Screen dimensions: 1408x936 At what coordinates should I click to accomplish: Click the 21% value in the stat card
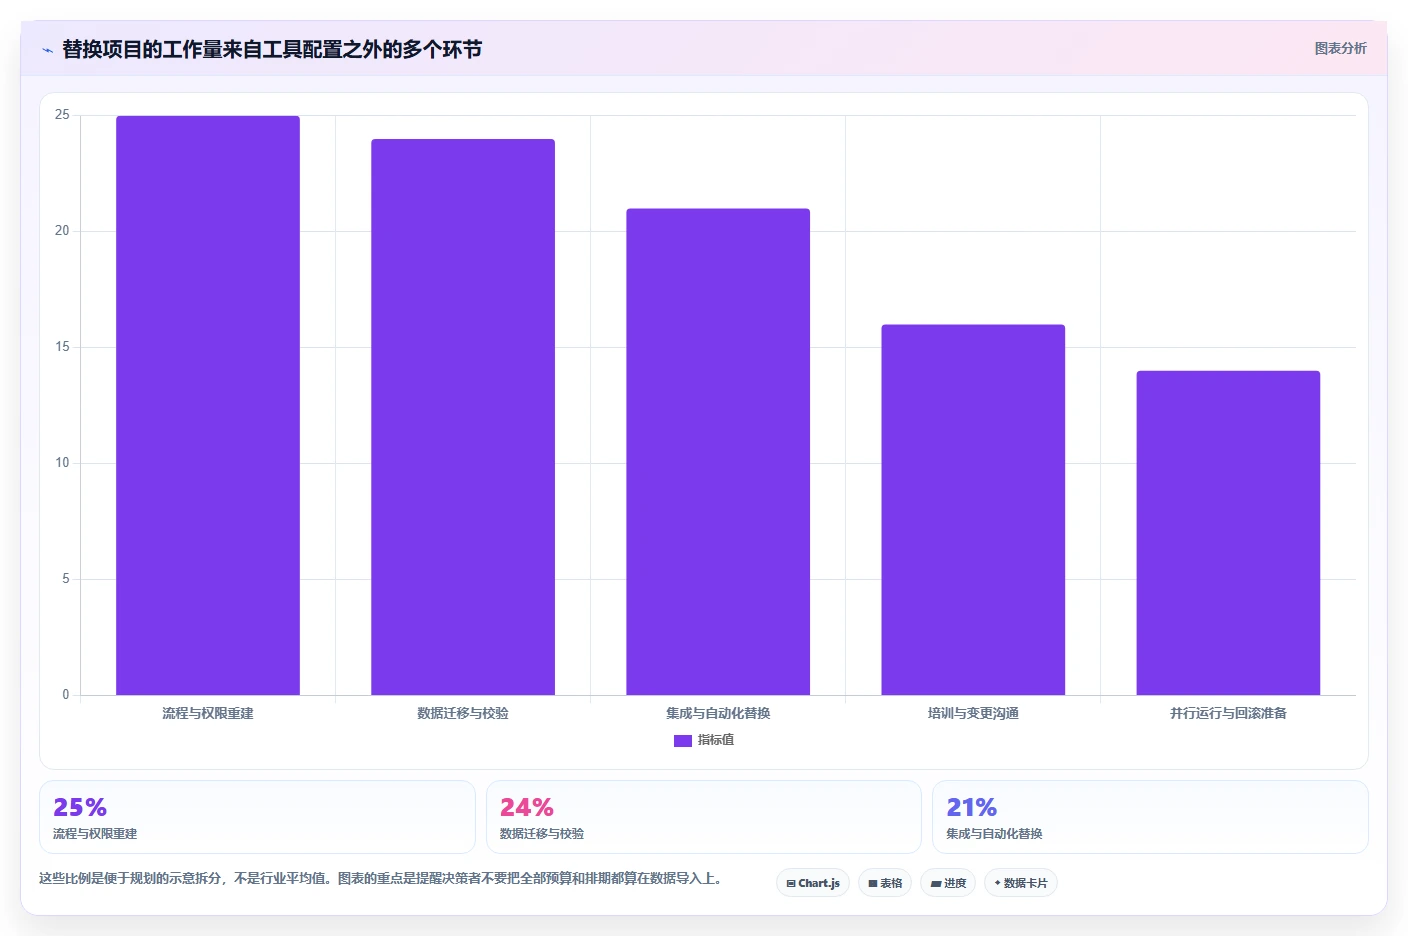pos(972,807)
